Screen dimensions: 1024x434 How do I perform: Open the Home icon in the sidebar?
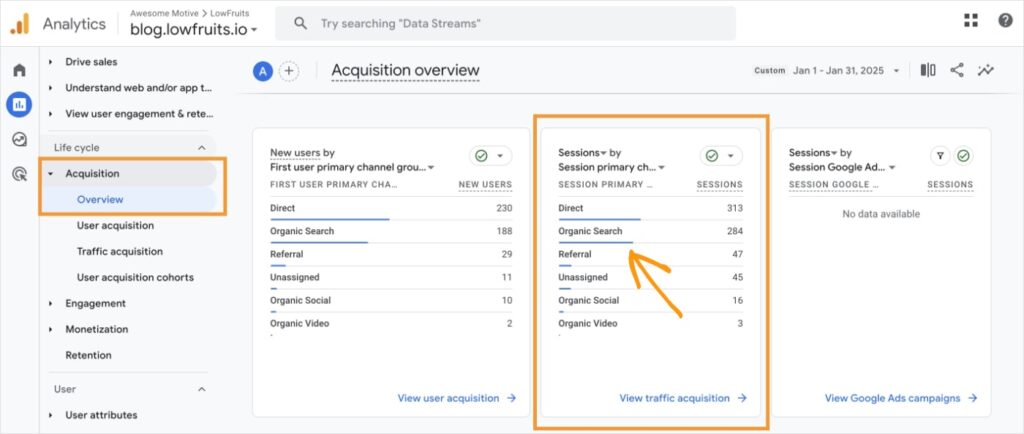(20, 70)
